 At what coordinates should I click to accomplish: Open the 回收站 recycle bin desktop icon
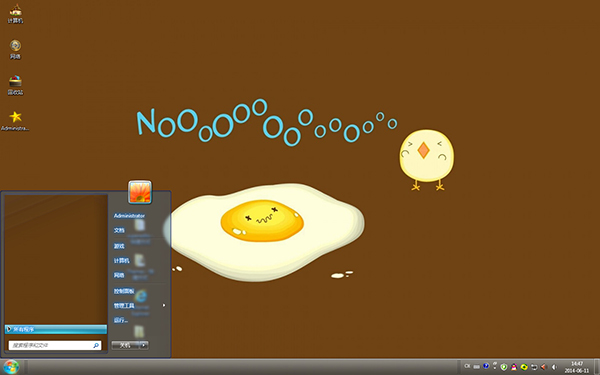15,85
